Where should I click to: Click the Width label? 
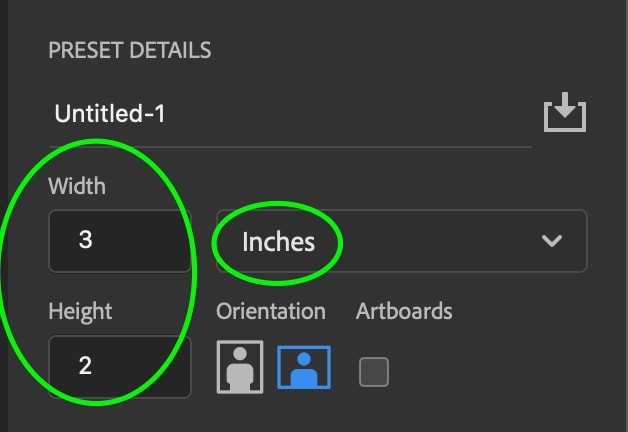(77, 186)
